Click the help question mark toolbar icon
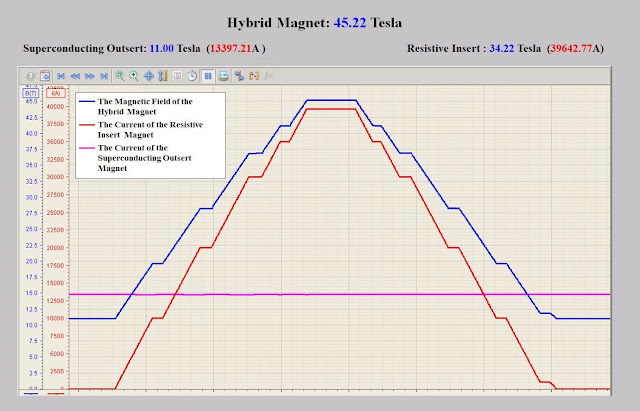This screenshot has width=640, height=411. pos(30,76)
